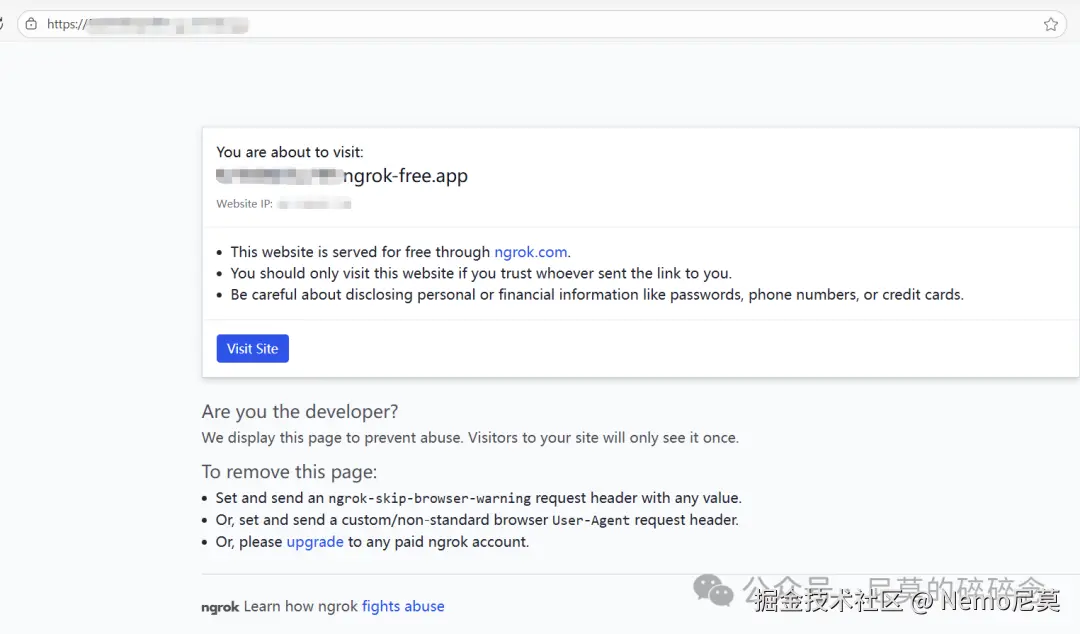Click the ngrok-skip-browser-warning header text
The width and height of the screenshot is (1080, 634).
pos(429,498)
